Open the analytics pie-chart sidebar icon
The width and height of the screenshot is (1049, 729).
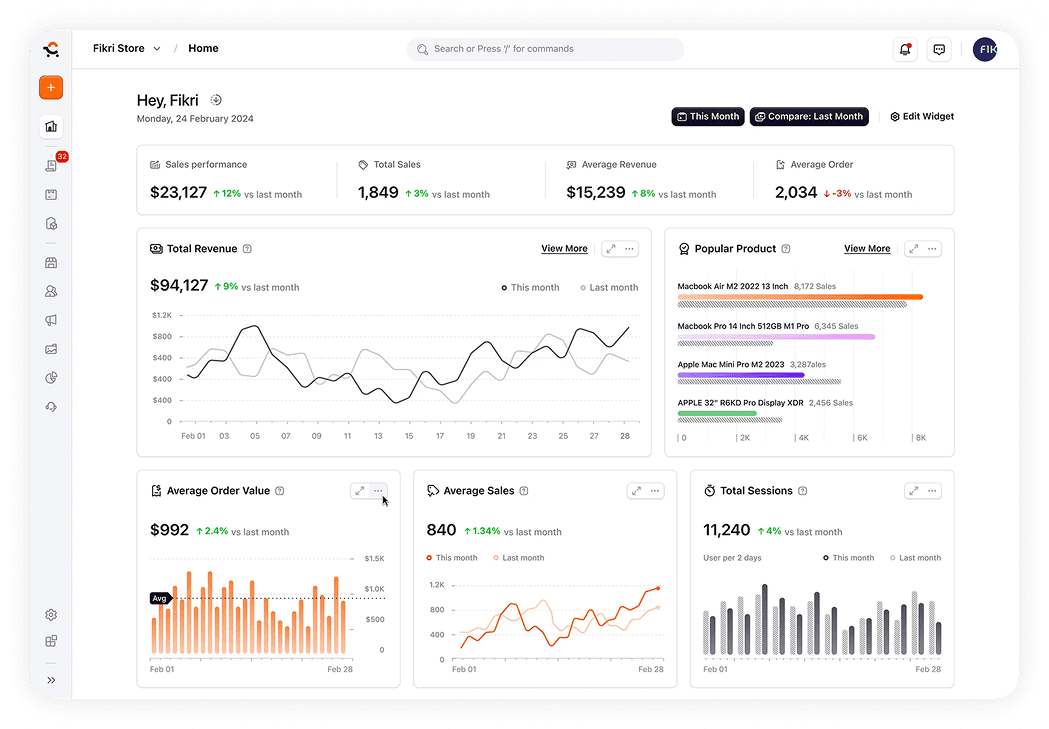(51, 378)
